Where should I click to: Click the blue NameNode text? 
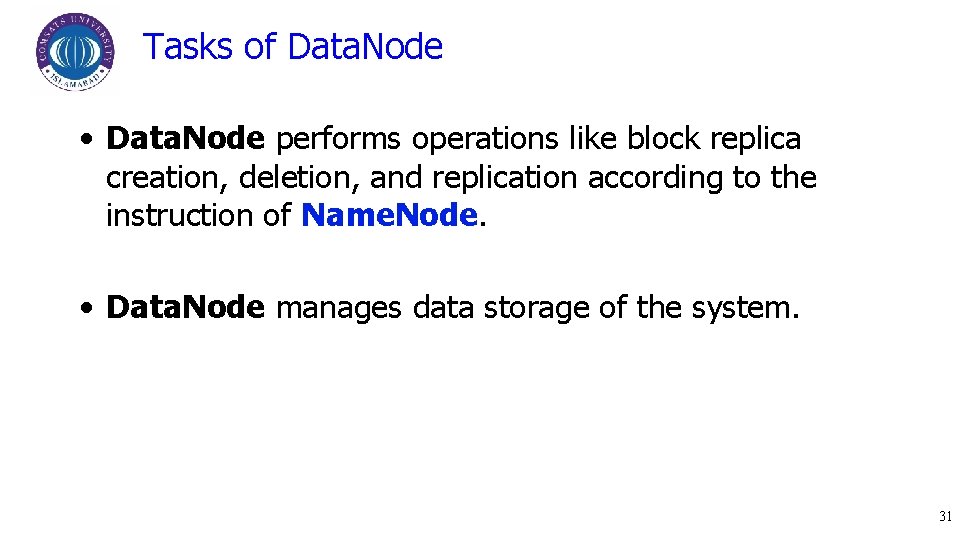tap(389, 215)
